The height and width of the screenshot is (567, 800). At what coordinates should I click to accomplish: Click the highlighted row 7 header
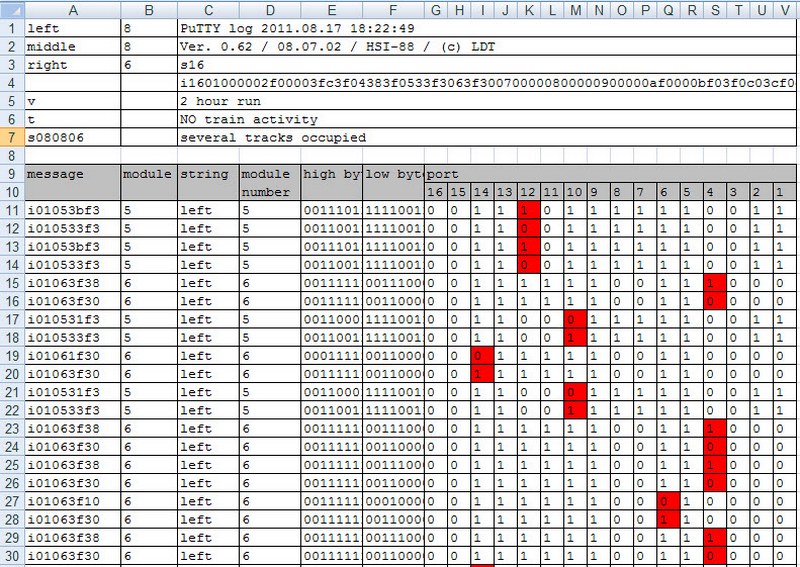pos(12,137)
